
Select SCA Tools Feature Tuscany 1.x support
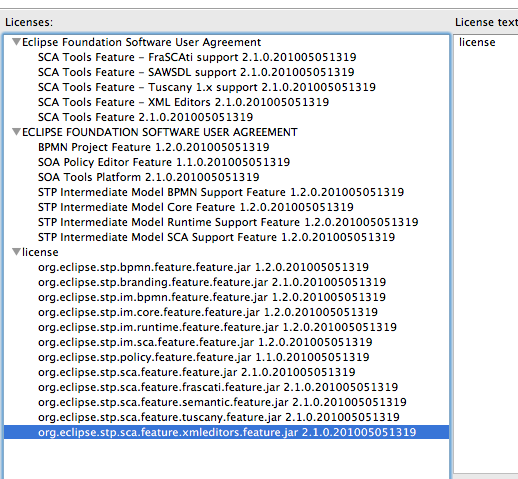point(207,87)
